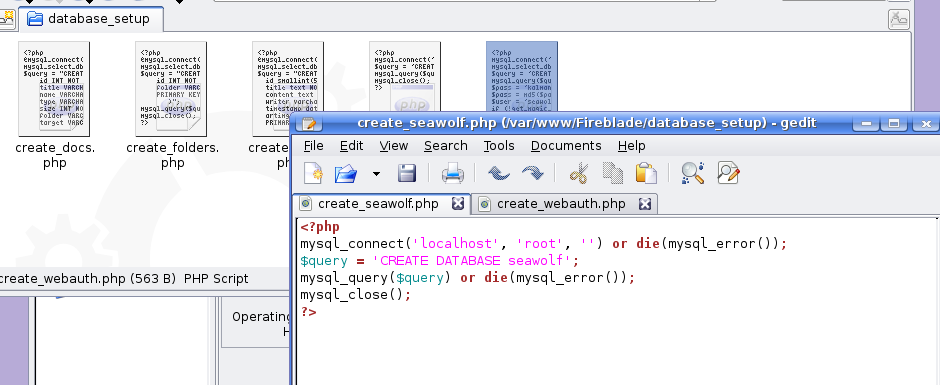Screen dimensions: 940x385
Task: Open the Documents menu in gedit
Action: [x=566, y=146]
